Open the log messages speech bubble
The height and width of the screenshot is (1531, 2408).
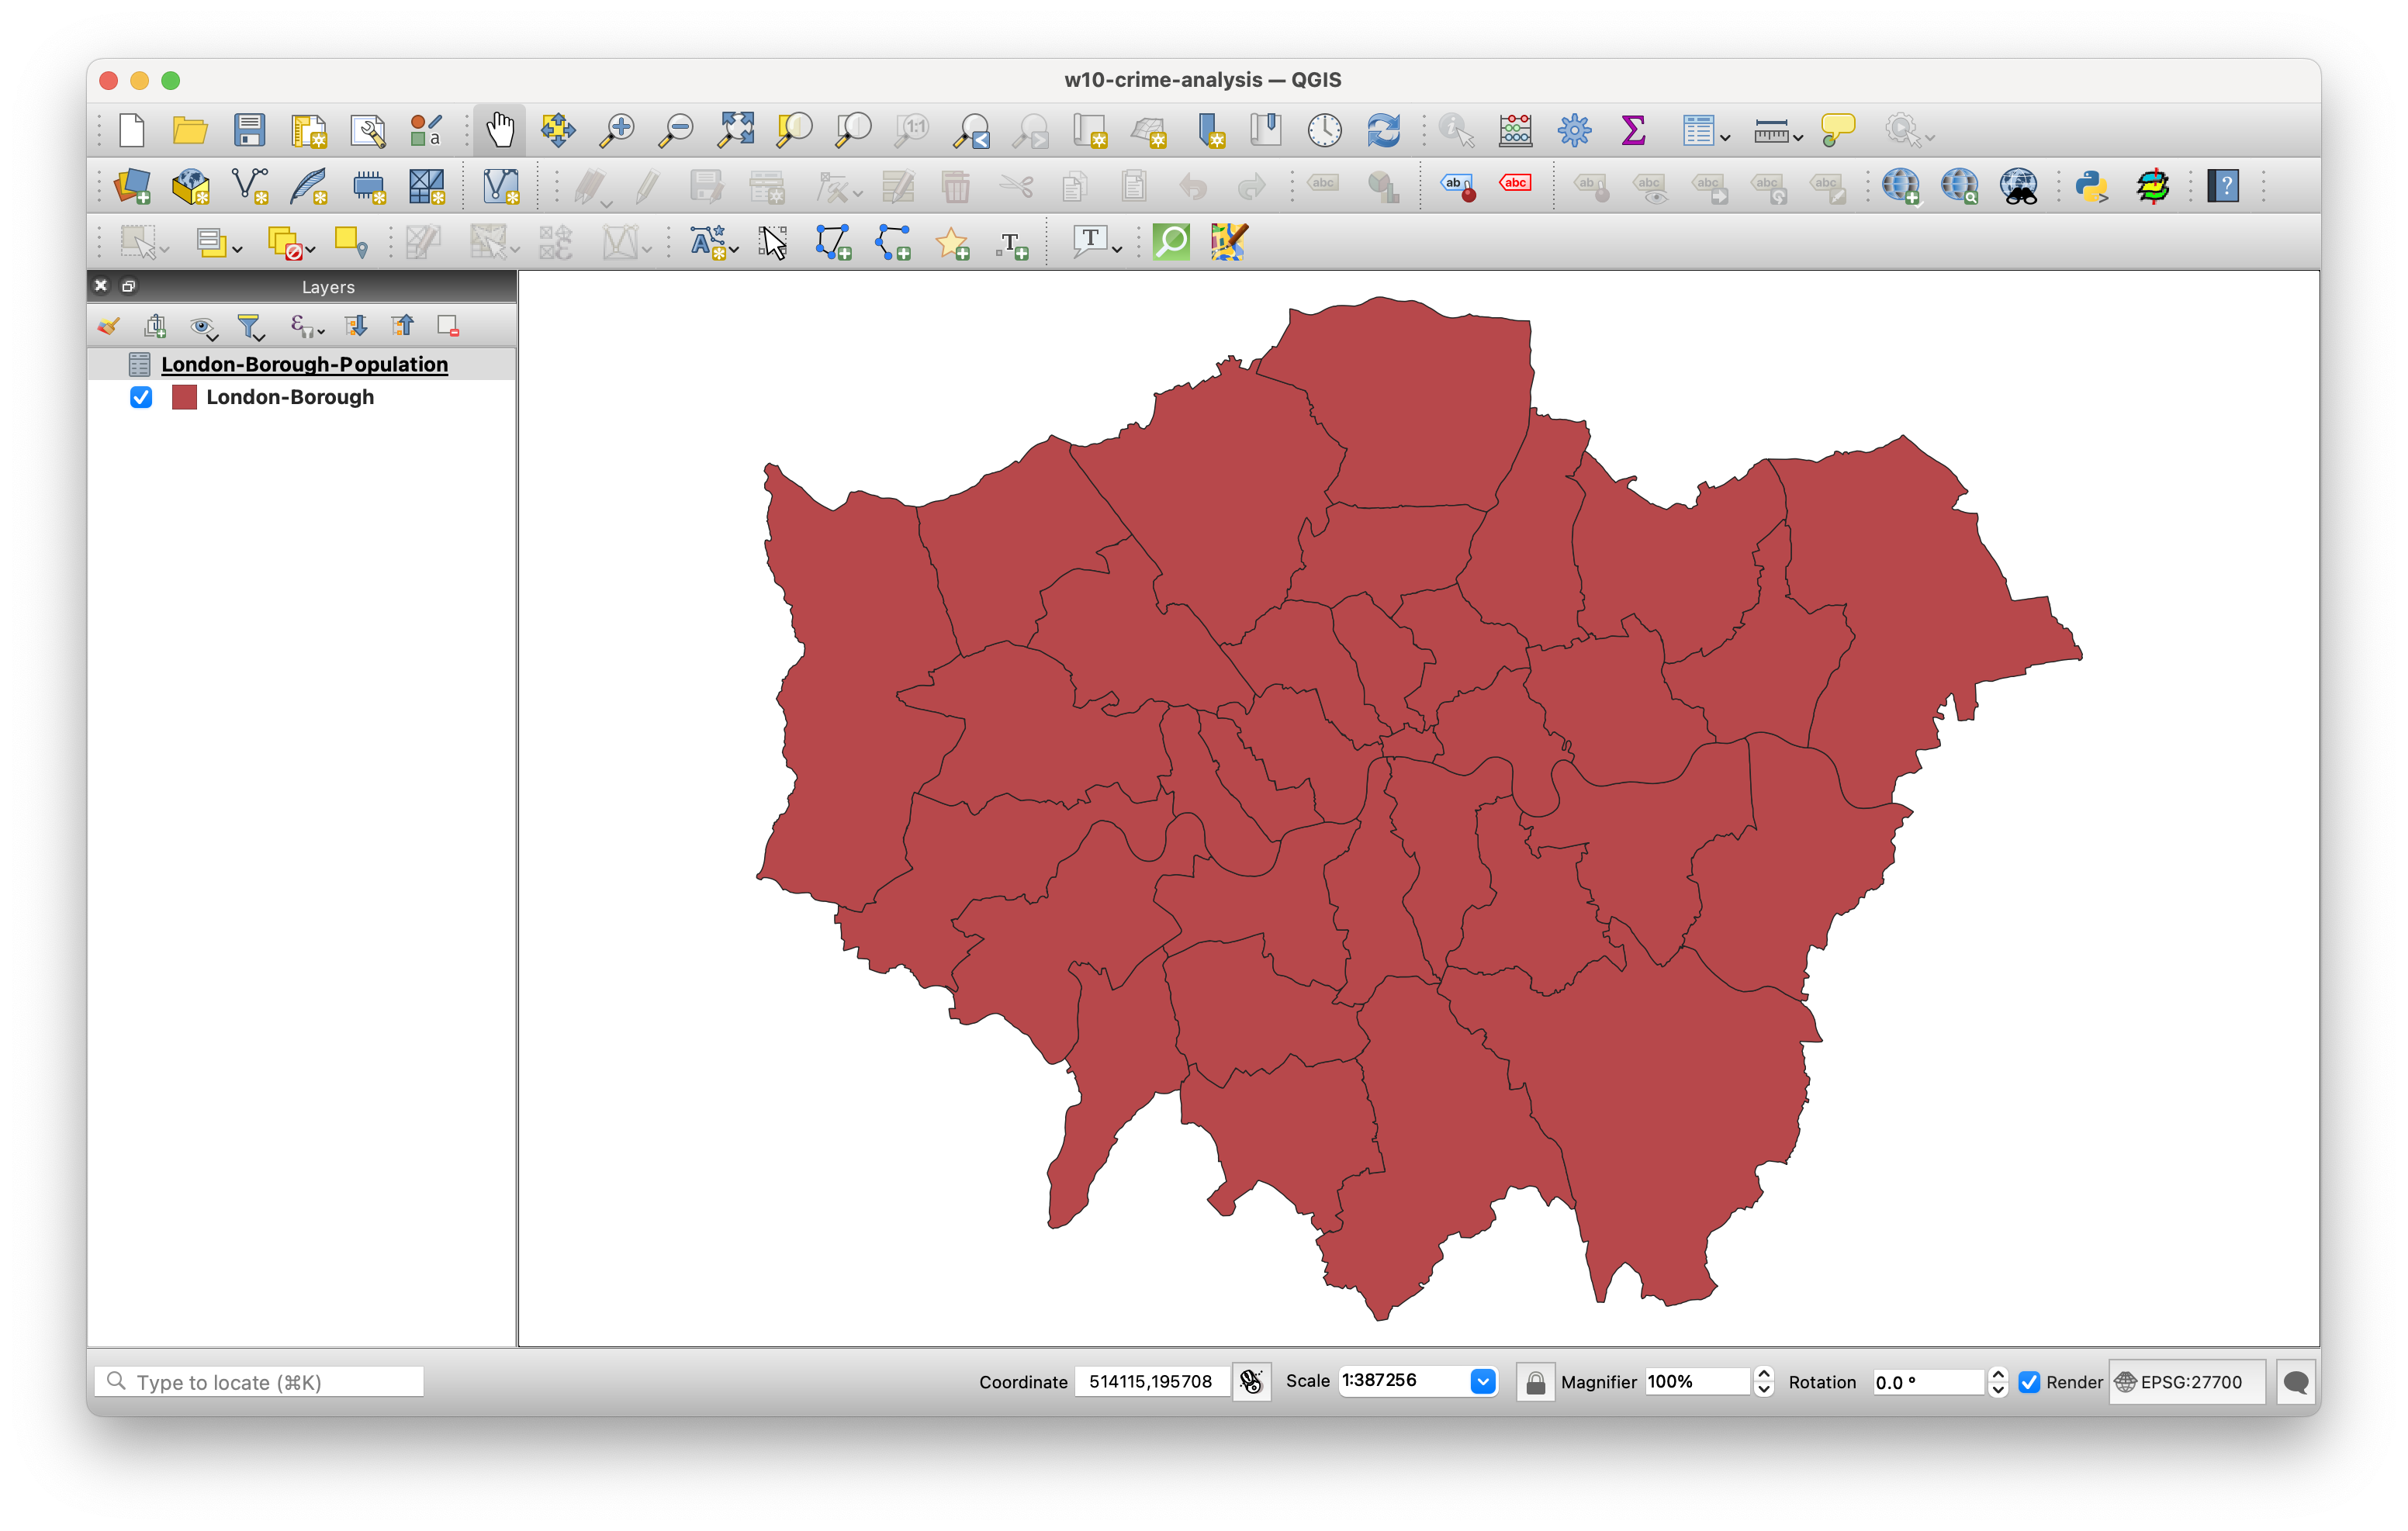click(x=2296, y=1382)
